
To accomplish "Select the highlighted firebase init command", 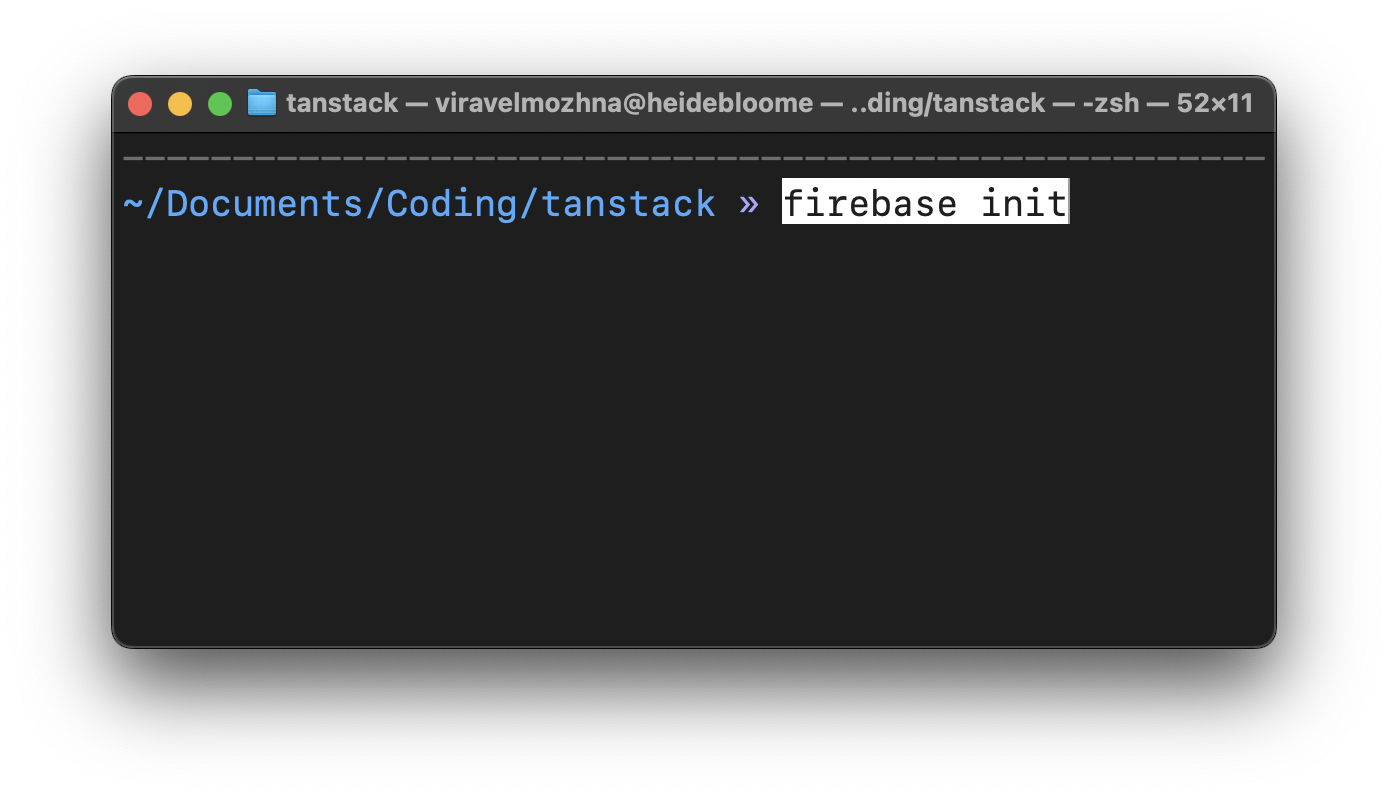I will tap(924, 203).
